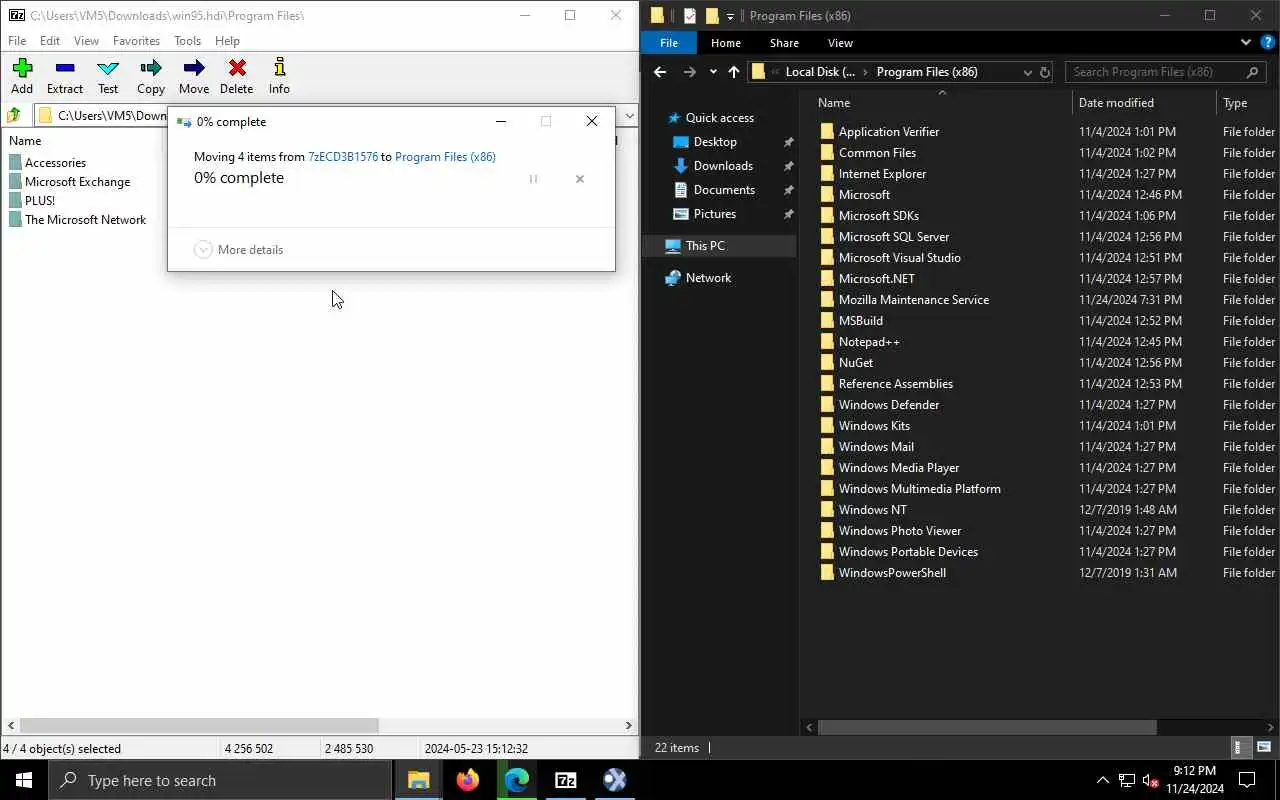Screen dimensions: 1280x800
Task: Open the 7-Zip Edit menu
Action: tap(50, 41)
